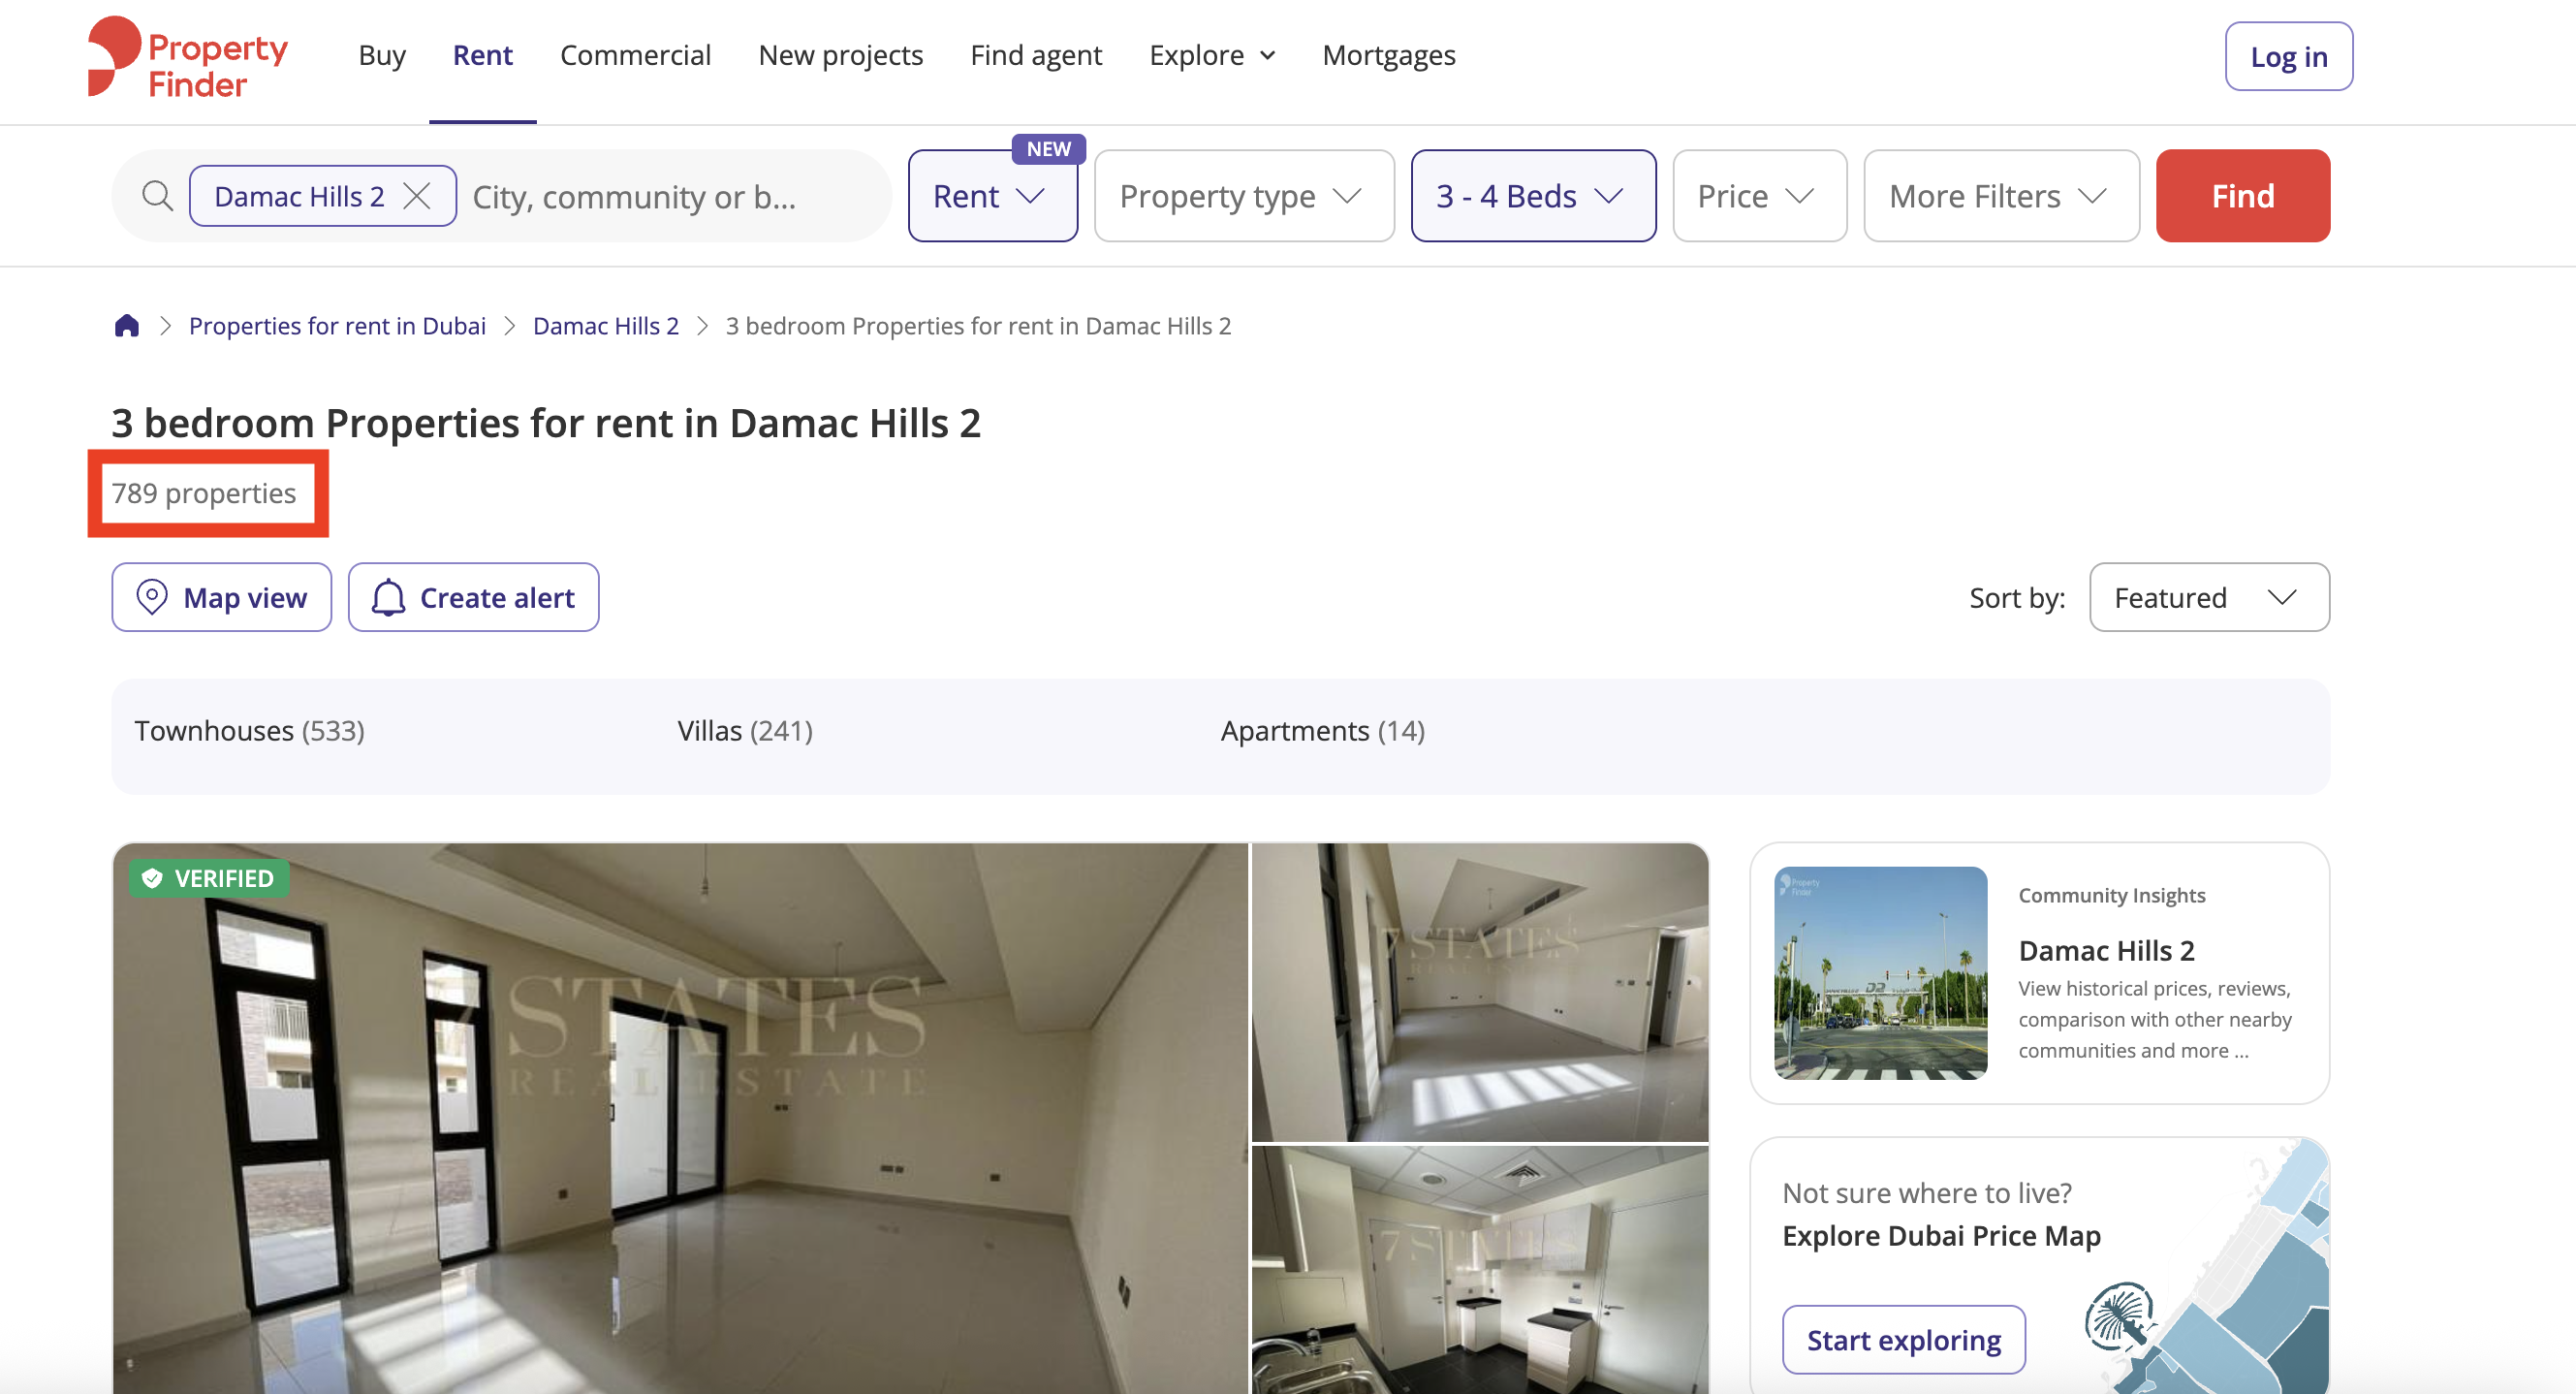2576x1394 pixels.
Task: Click the Log in button
Action: point(2288,56)
